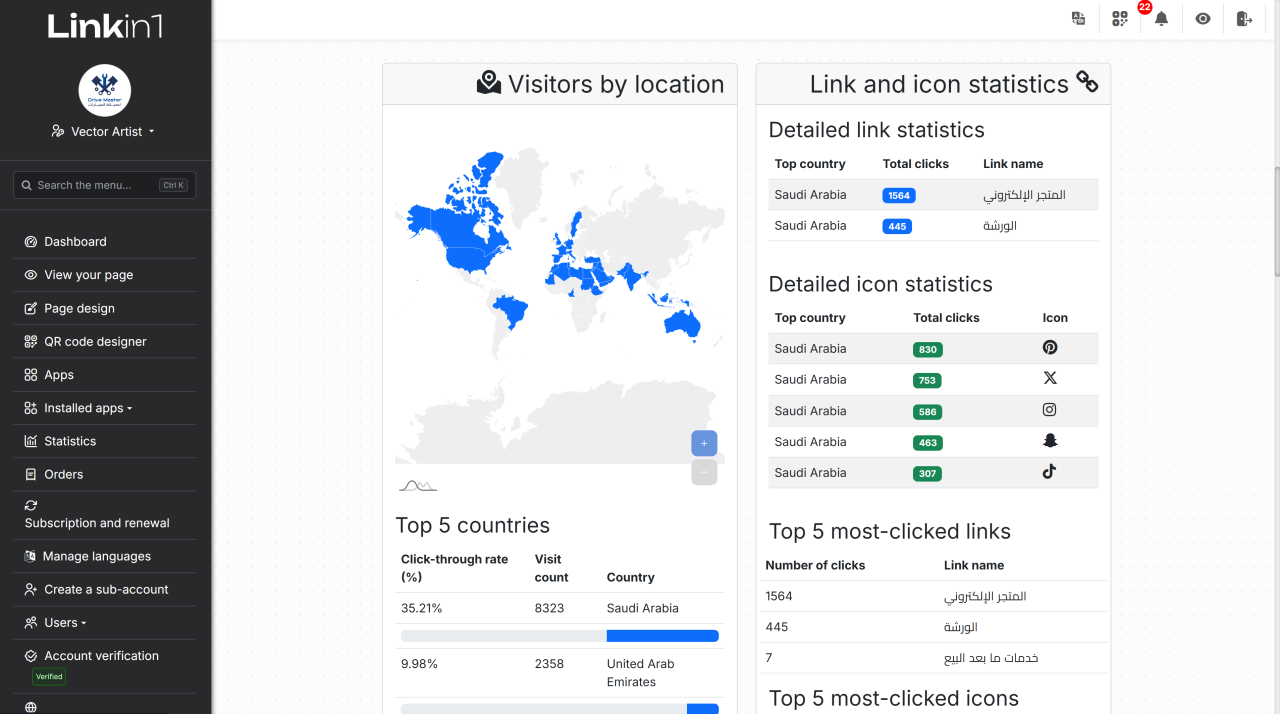Click the 753 clicks badge
The height and width of the screenshot is (714, 1280).
(928, 381)
